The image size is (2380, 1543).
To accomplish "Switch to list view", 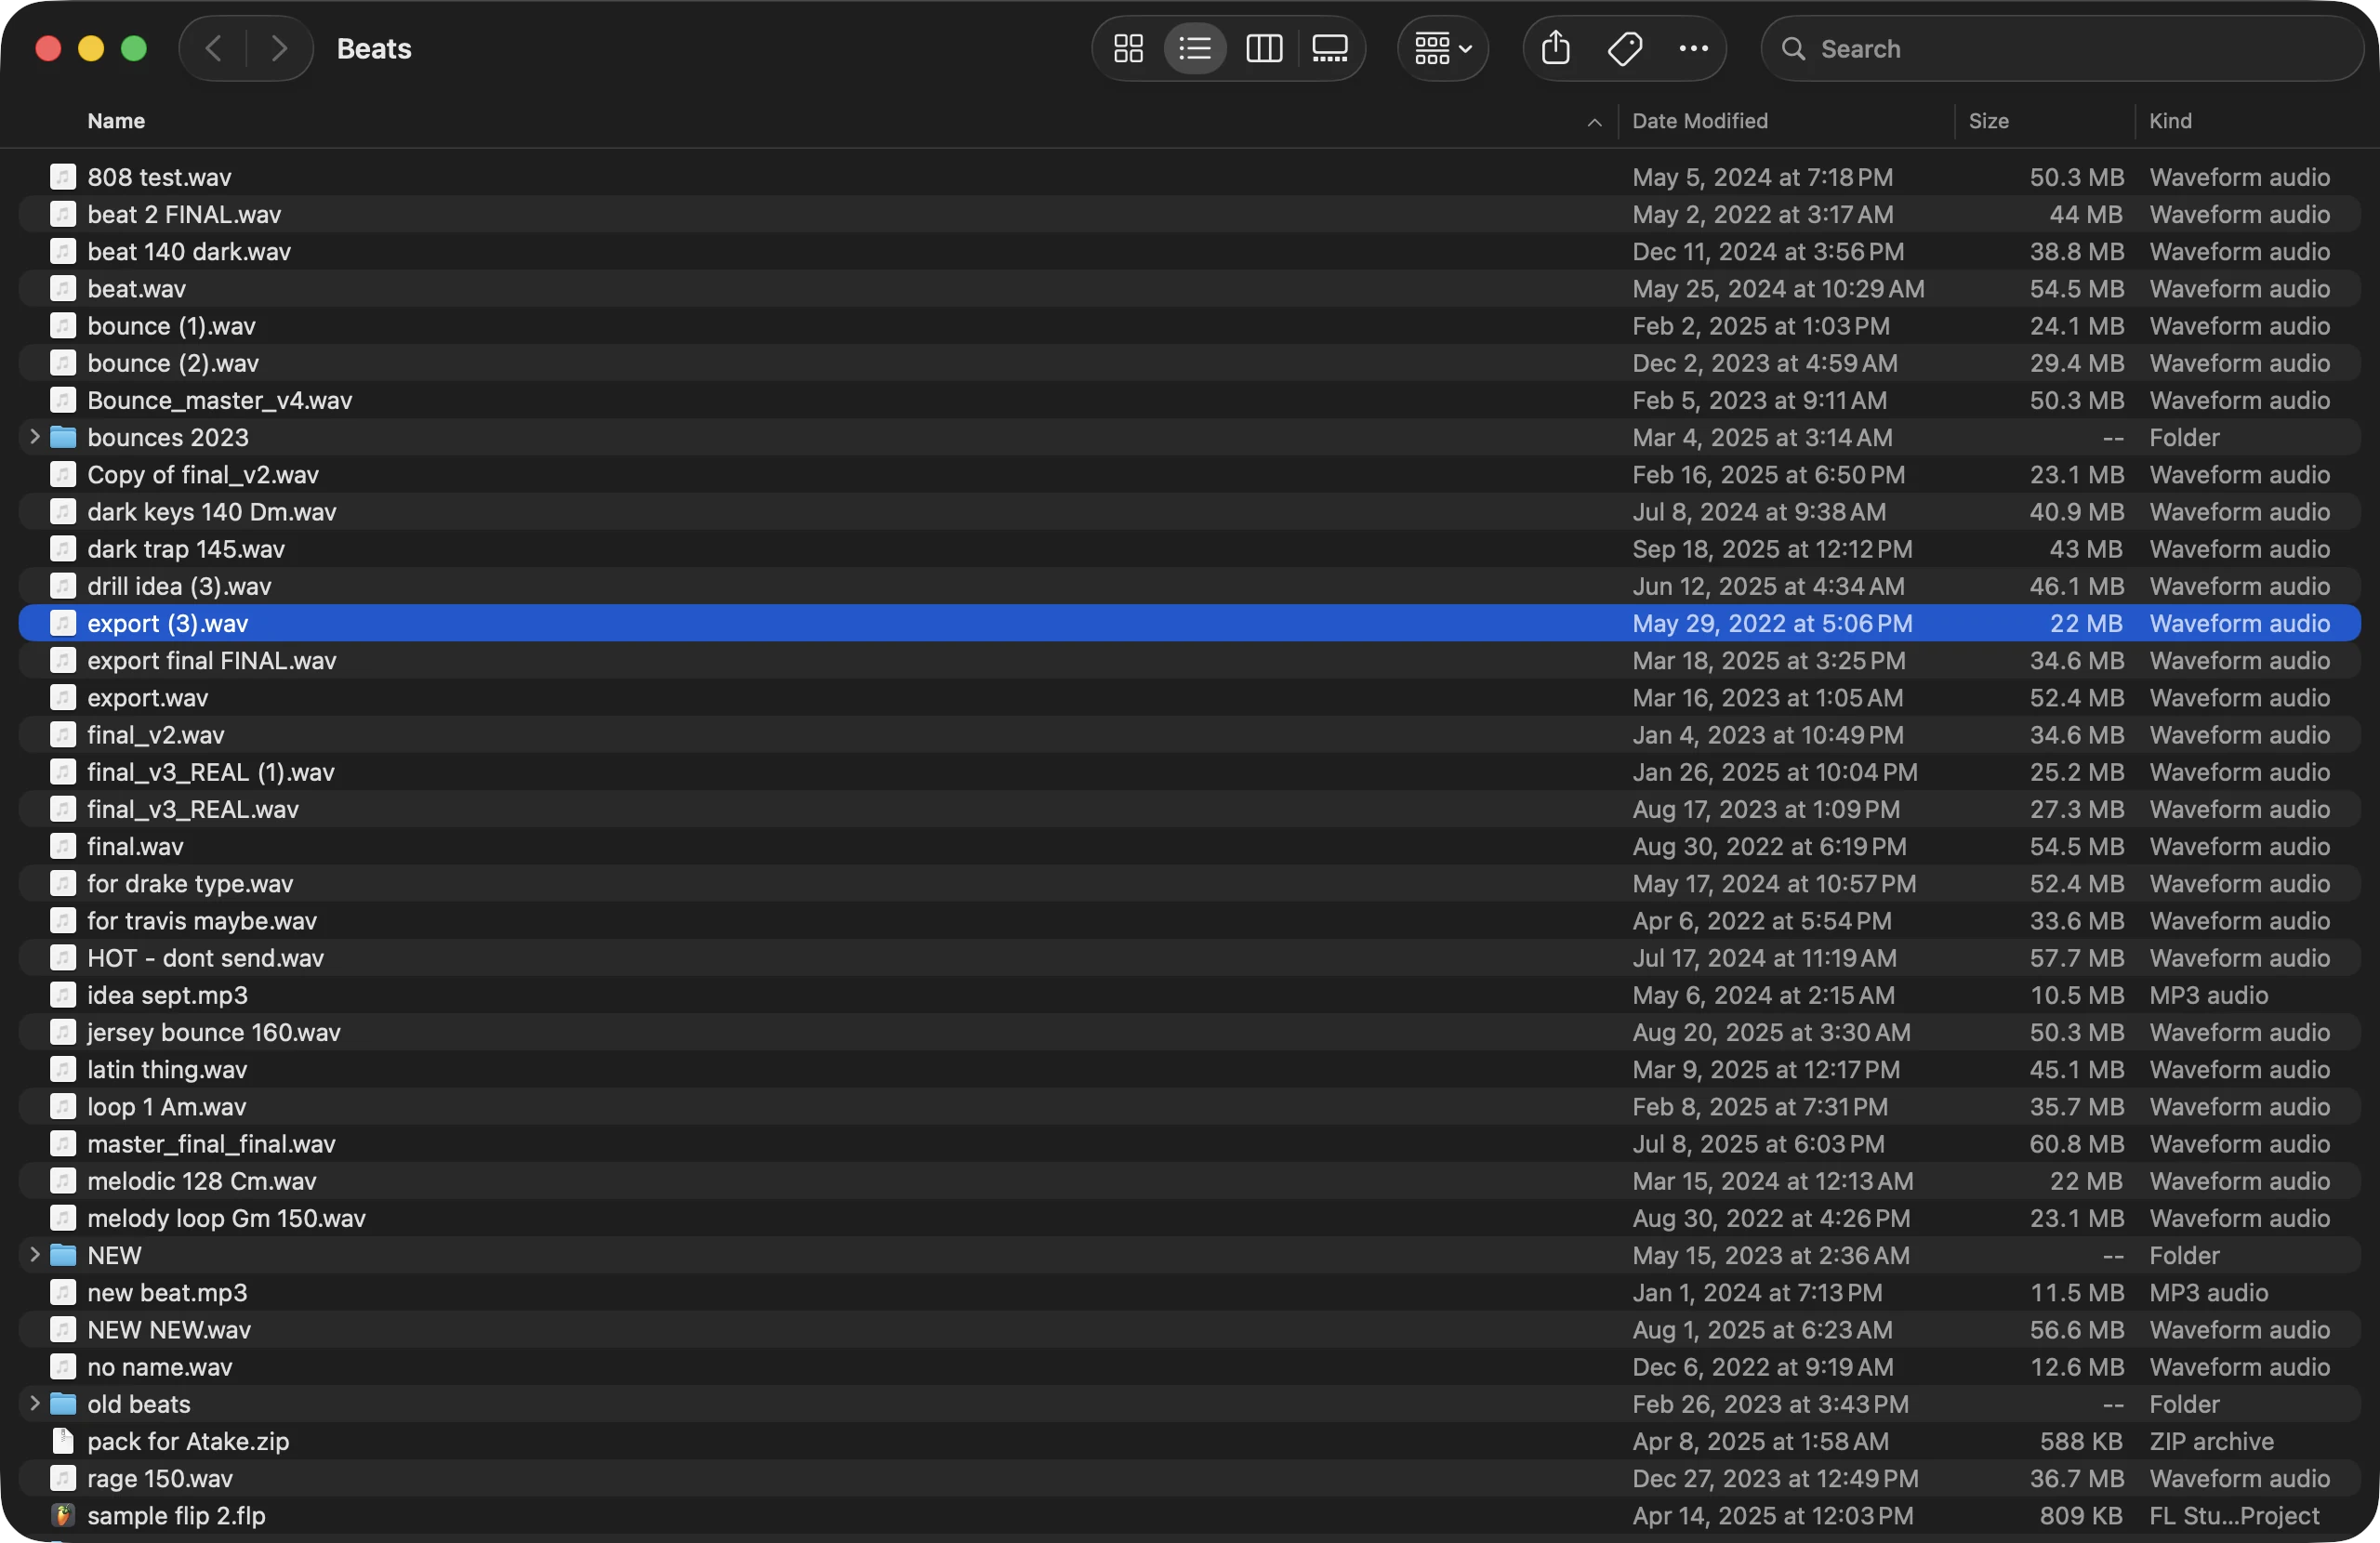I will click(1195, 48).
